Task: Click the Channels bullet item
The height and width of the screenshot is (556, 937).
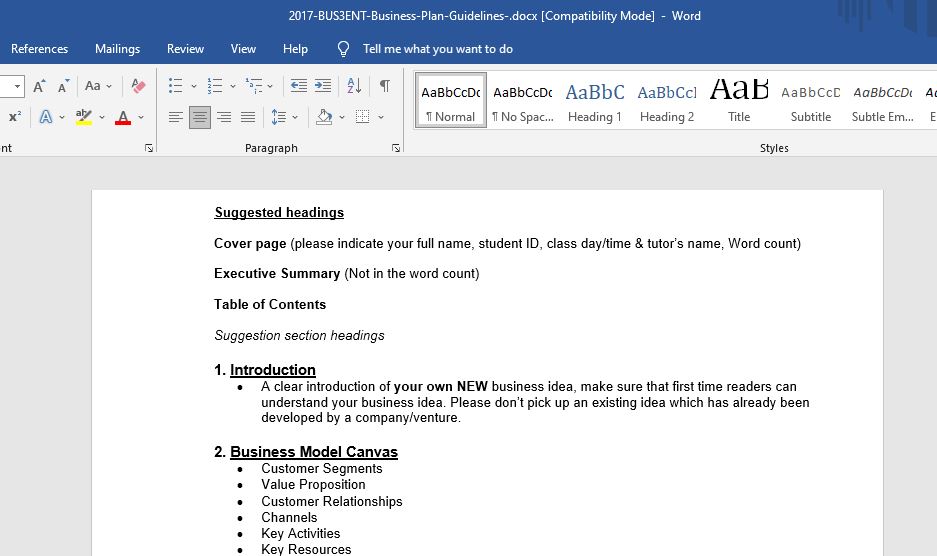Action: (289, 517)
